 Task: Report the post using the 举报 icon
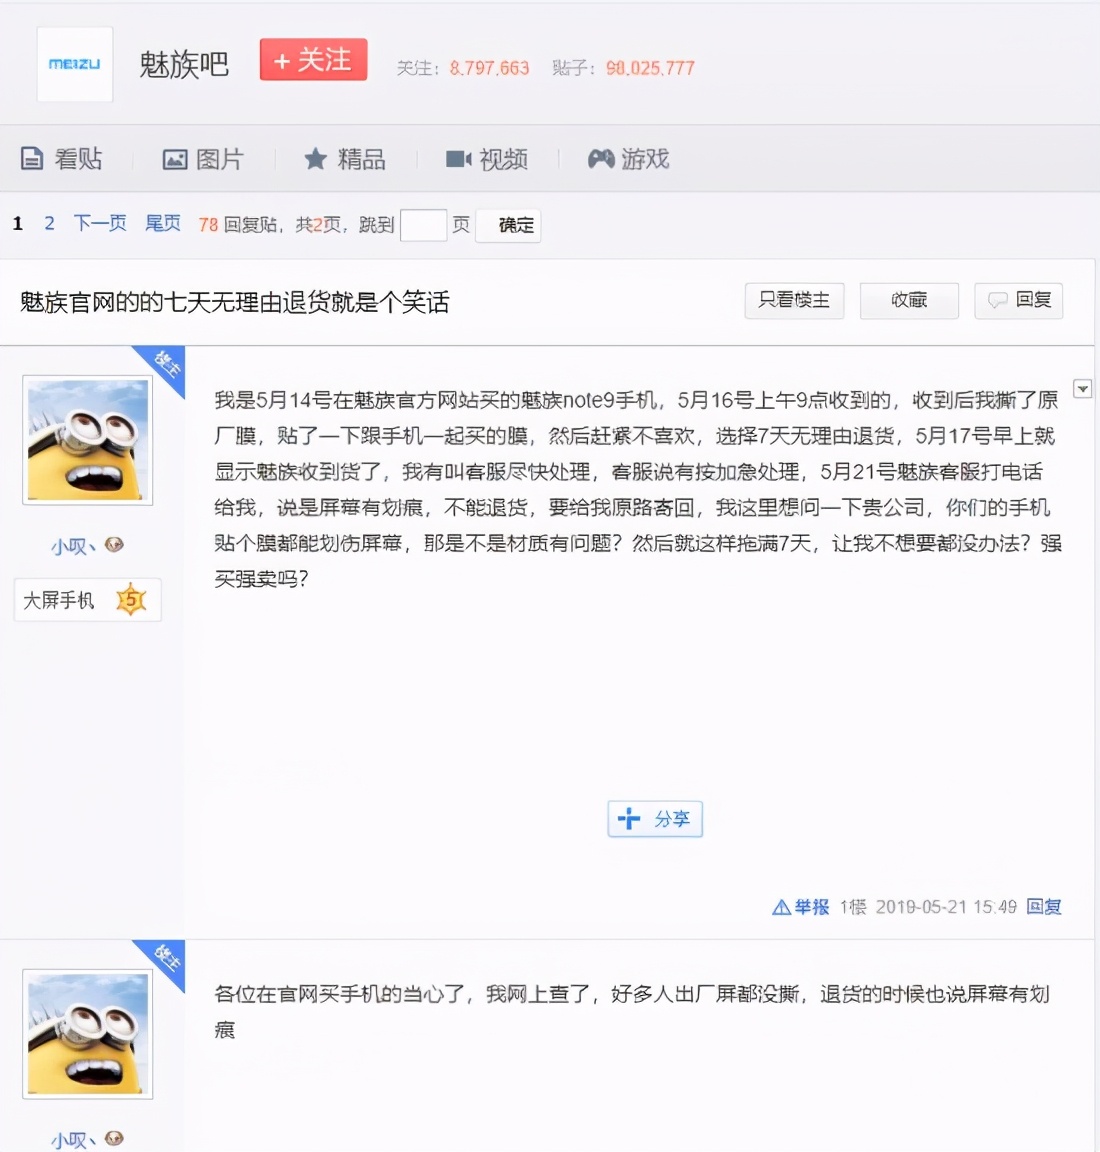click(x=780, y=907)
